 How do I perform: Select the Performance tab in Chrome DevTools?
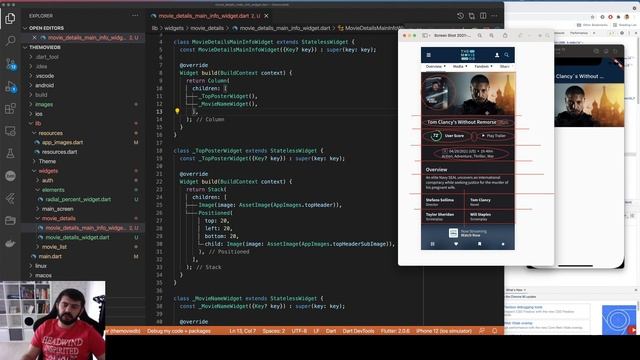tap(579, 33)
